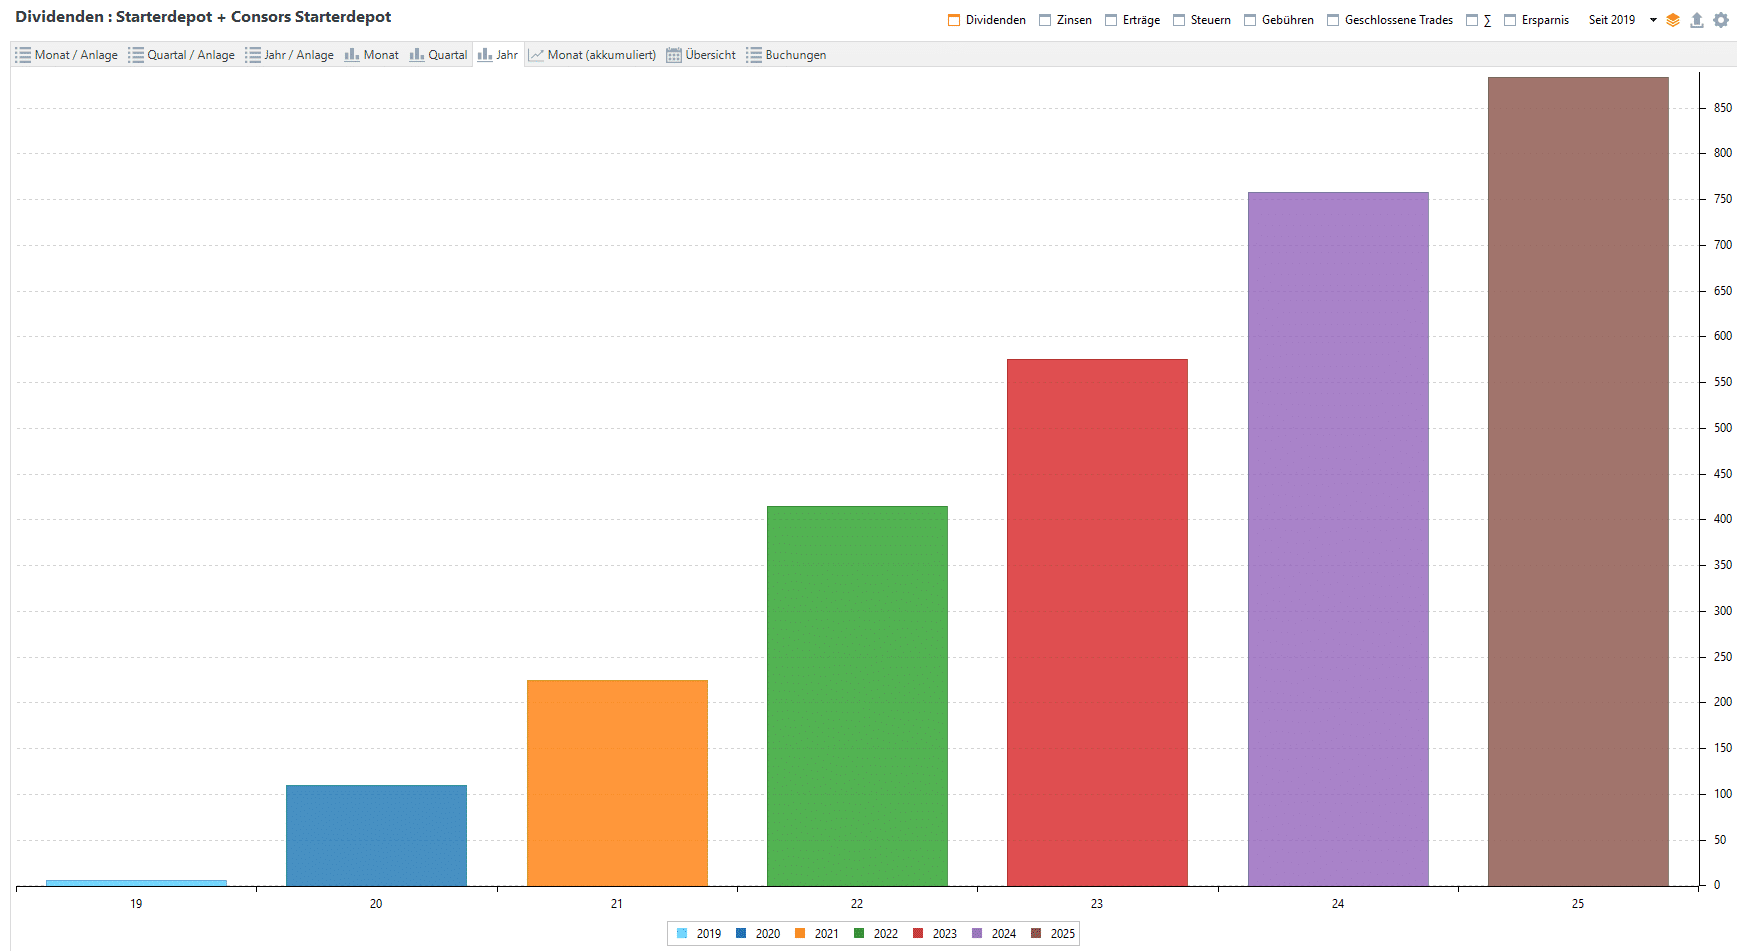Click the line chart icon for Monat (akkumuliert)
The width and height of the screenshot is (1737, 951).
pyautogui.click(x=536, y=55)
